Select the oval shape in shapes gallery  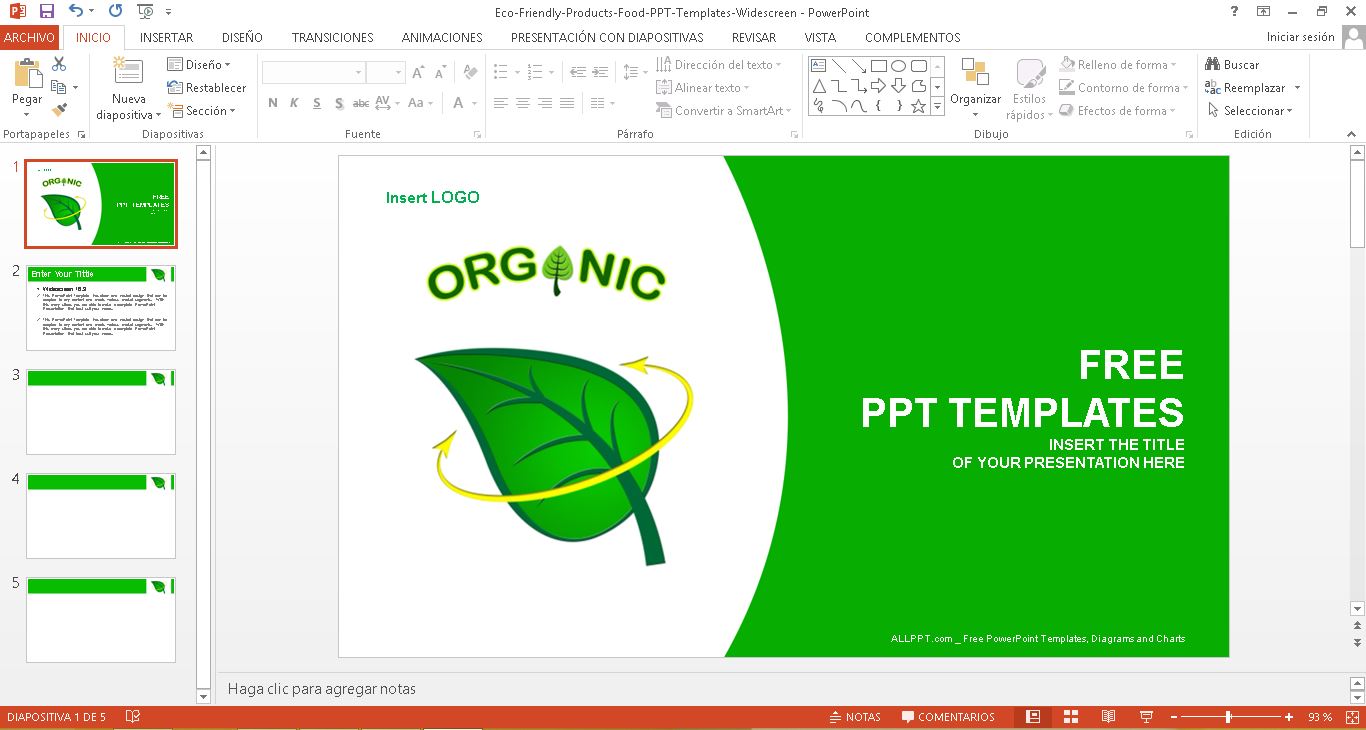pyautogui.click(x=898, y=66)
